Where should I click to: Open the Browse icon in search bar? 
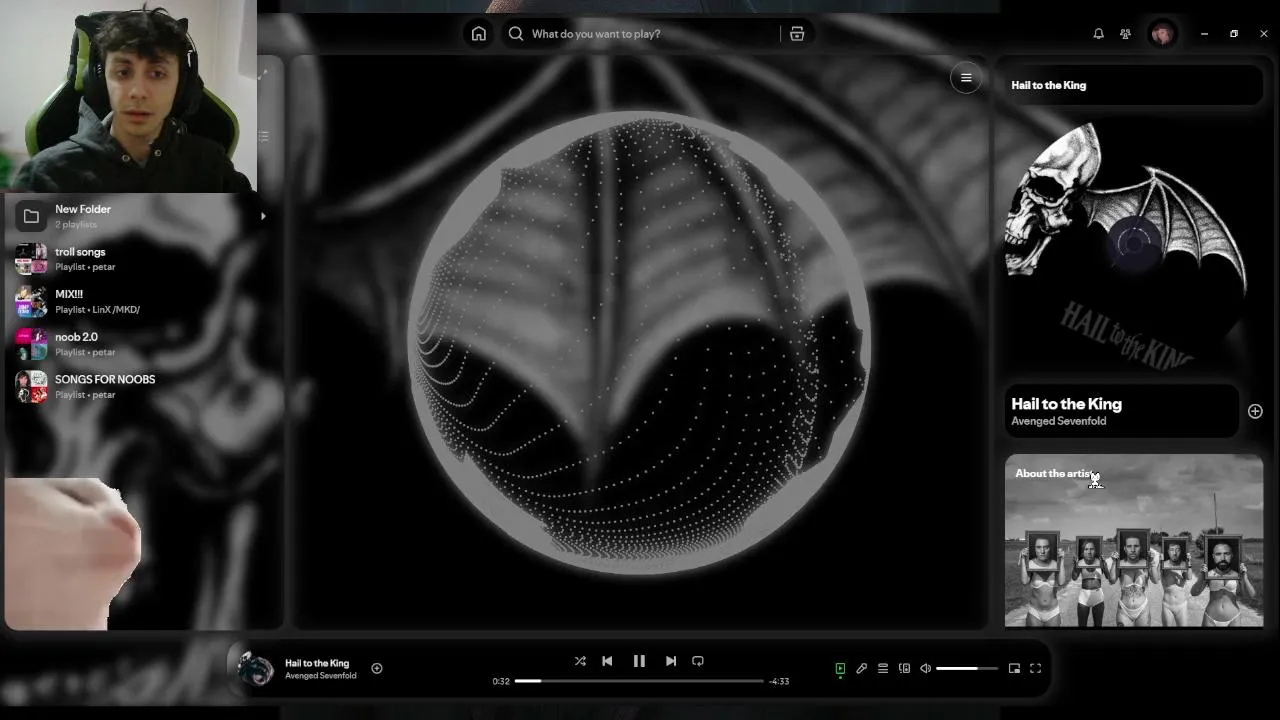(797, 34)
